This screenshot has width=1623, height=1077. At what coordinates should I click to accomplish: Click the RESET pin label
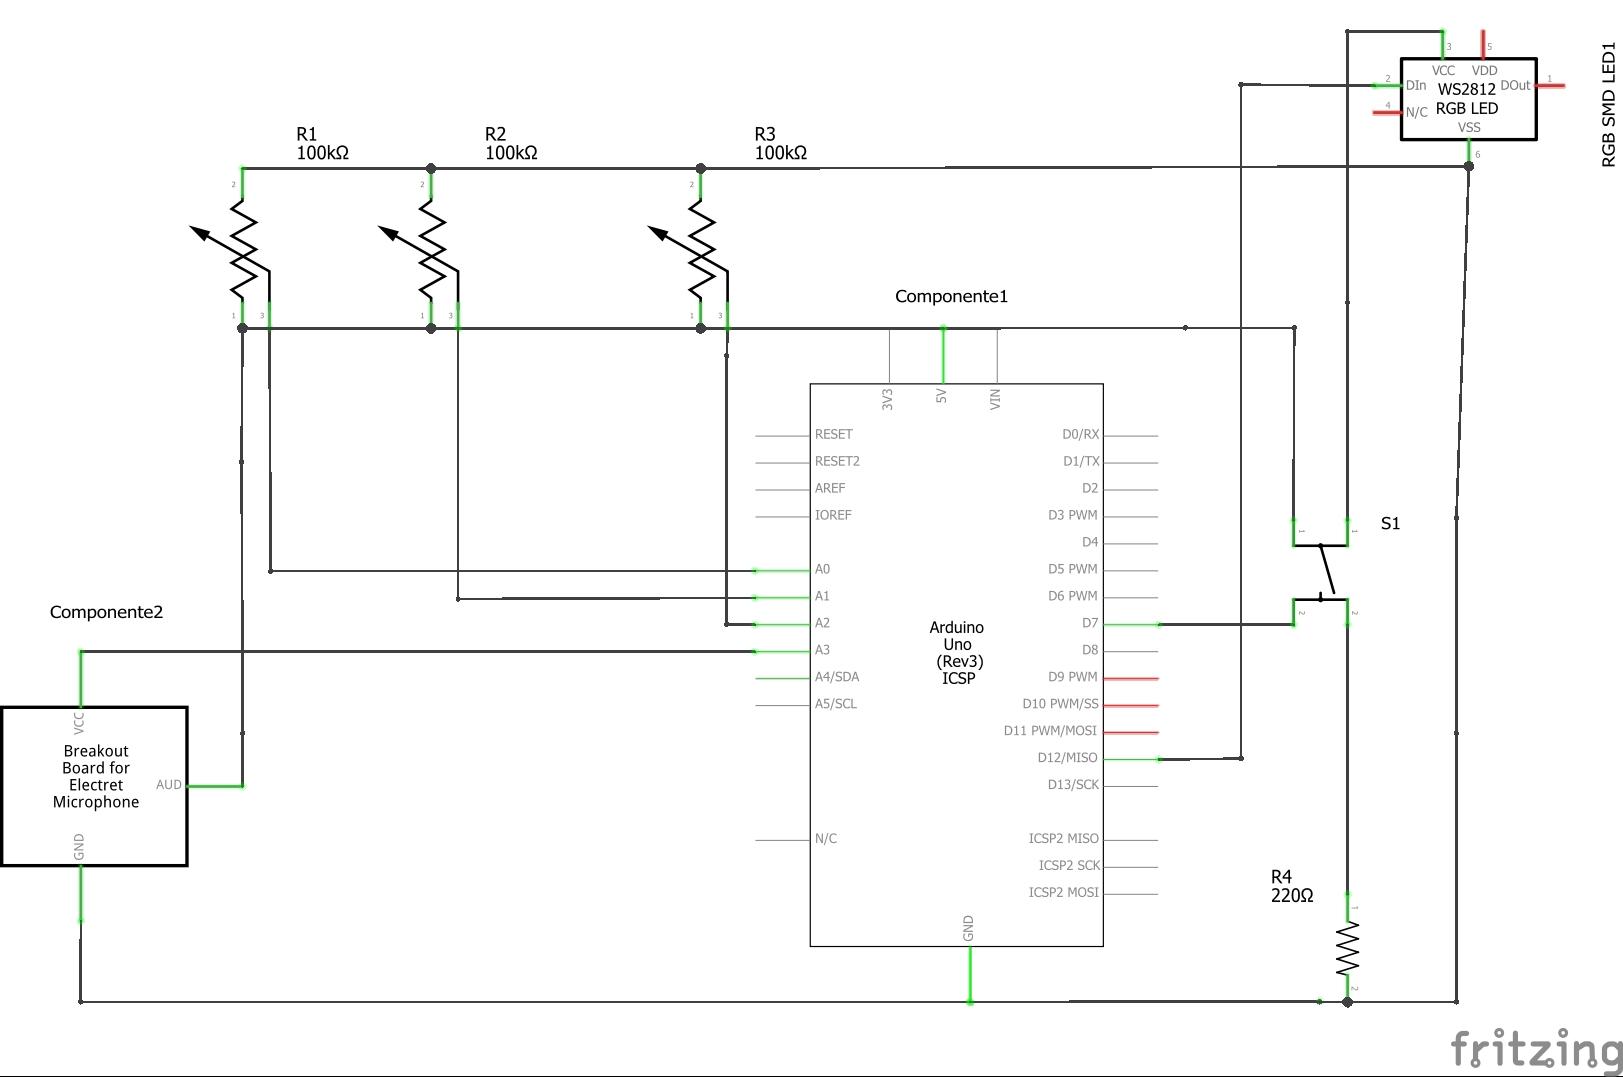tap(834, 434)
